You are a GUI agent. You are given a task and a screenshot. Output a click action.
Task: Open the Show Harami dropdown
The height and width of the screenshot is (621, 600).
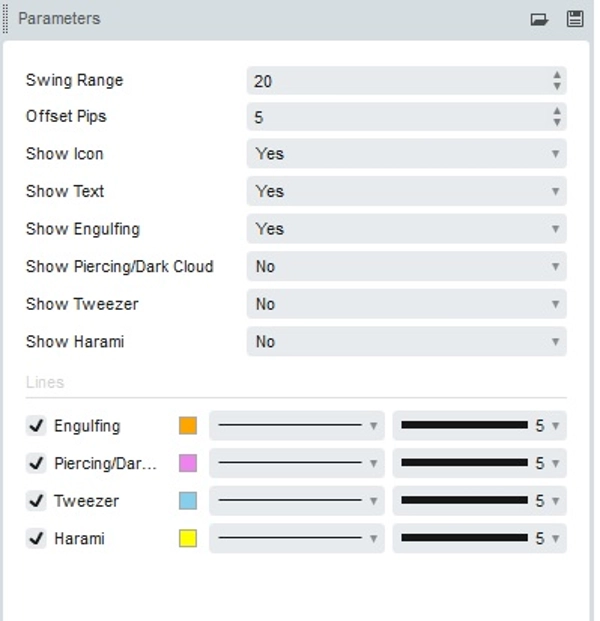(x=406, y=342)
